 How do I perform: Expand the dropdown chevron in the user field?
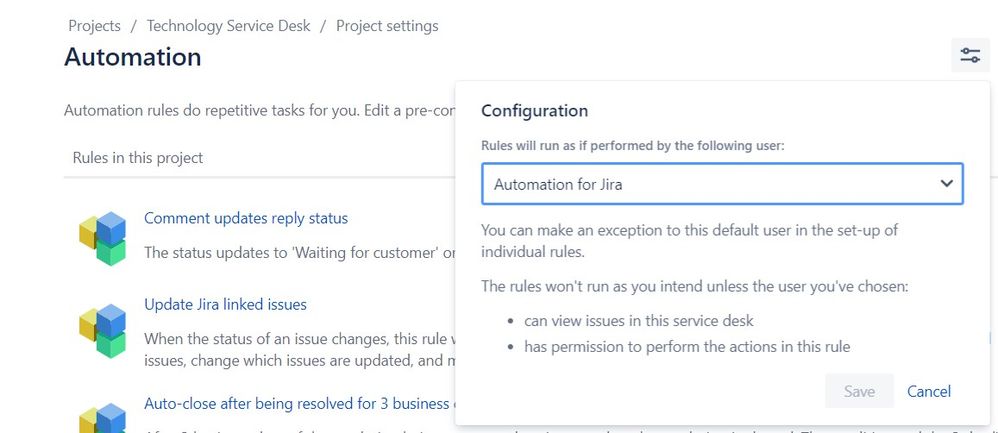pos(946,183)
